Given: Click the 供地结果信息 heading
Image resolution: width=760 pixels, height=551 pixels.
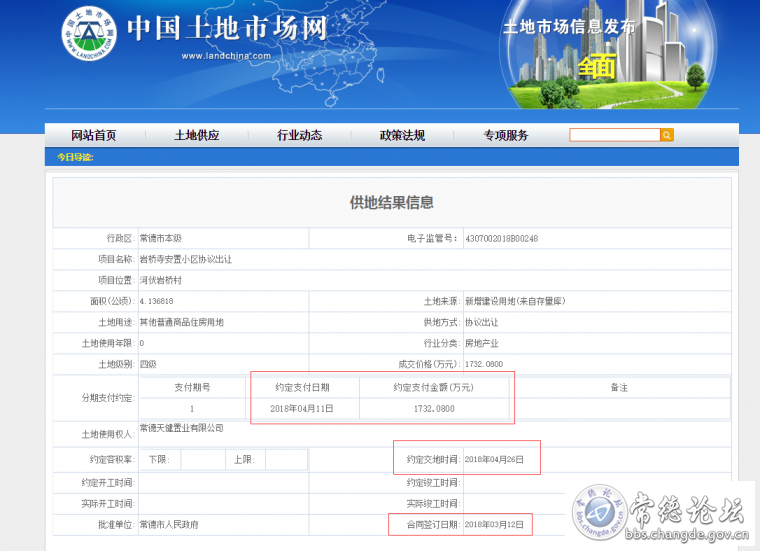Looking at the screenshot, I should [x=392, y=203].
